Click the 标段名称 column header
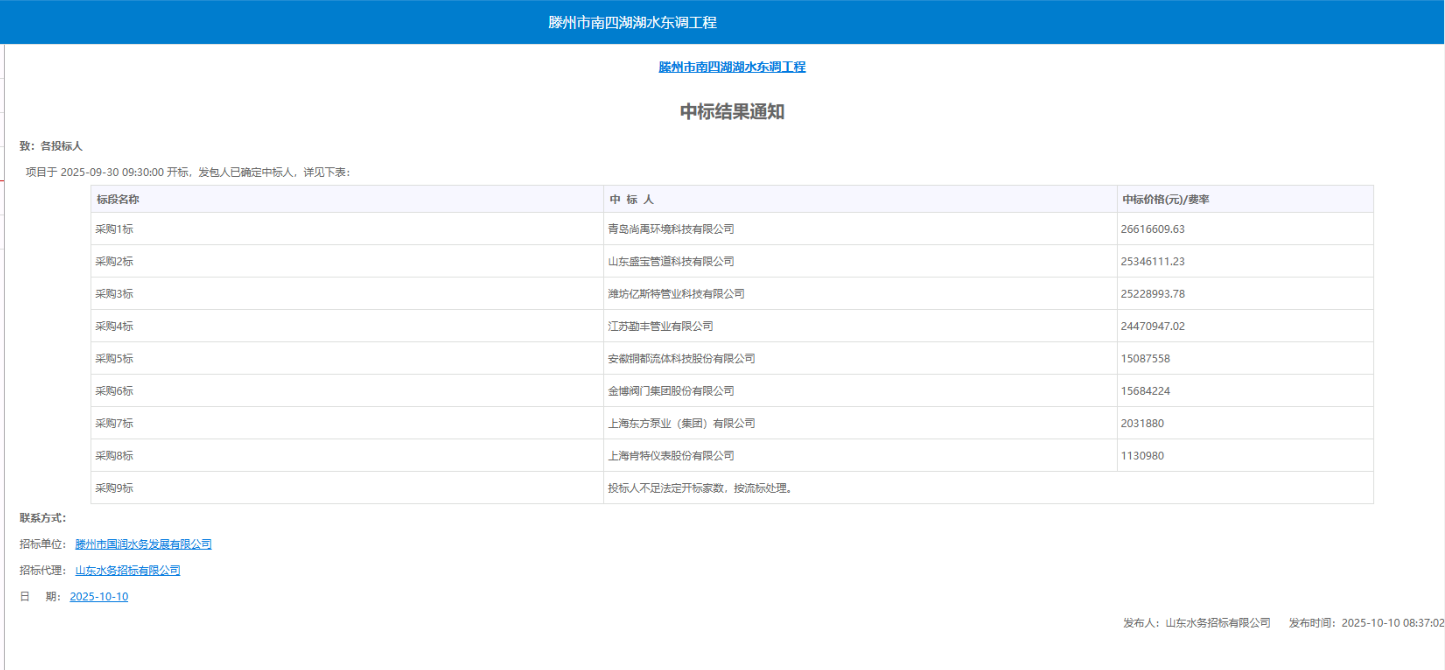Viewport: 1445px width, 670px height. click(x=120, y=198)
